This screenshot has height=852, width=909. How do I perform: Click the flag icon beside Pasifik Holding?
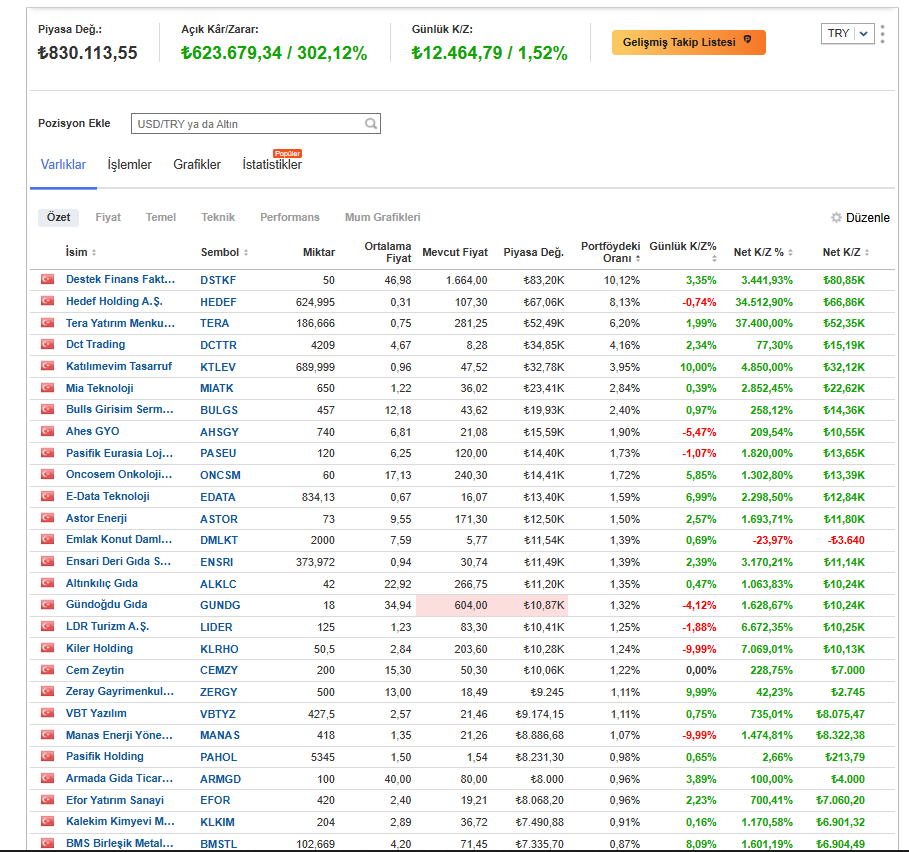pyautogui.click(x=48, y=756)
